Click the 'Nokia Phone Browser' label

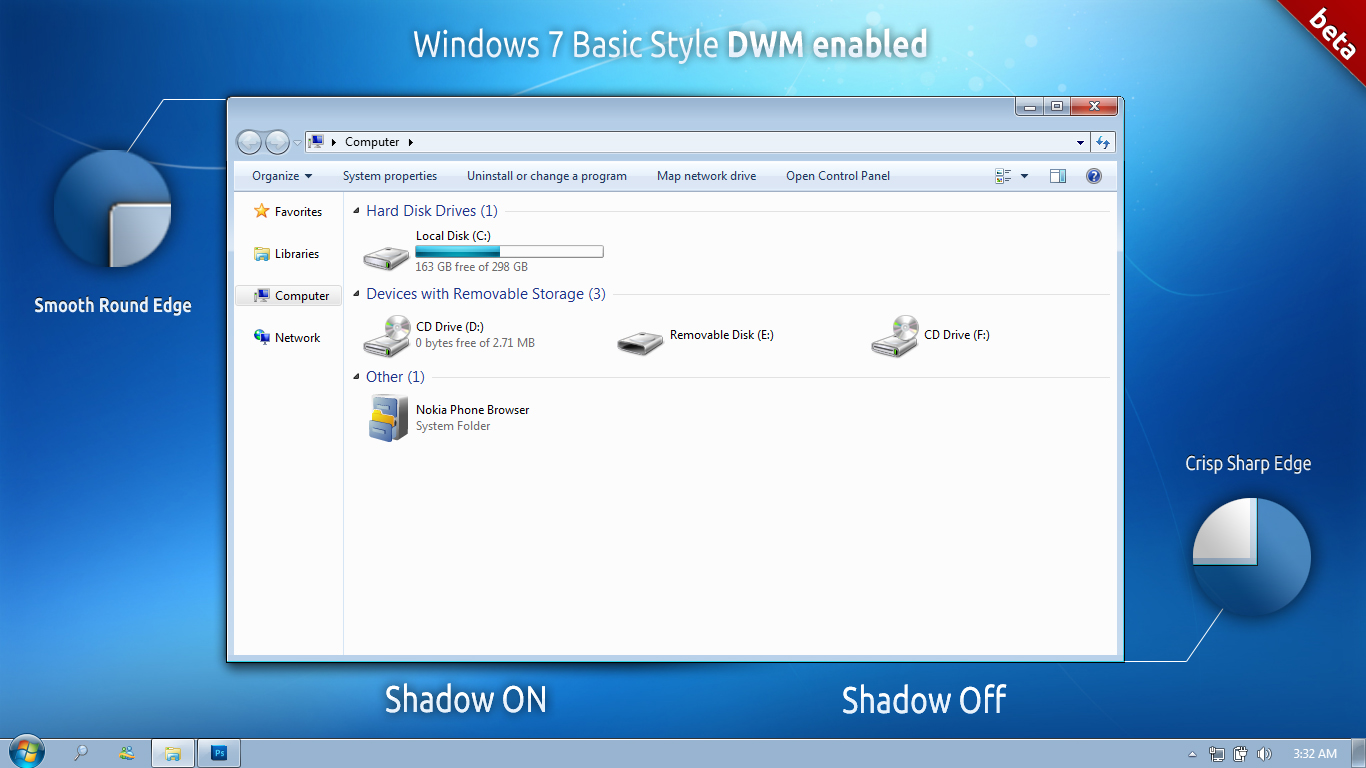(x=472, y=410)
